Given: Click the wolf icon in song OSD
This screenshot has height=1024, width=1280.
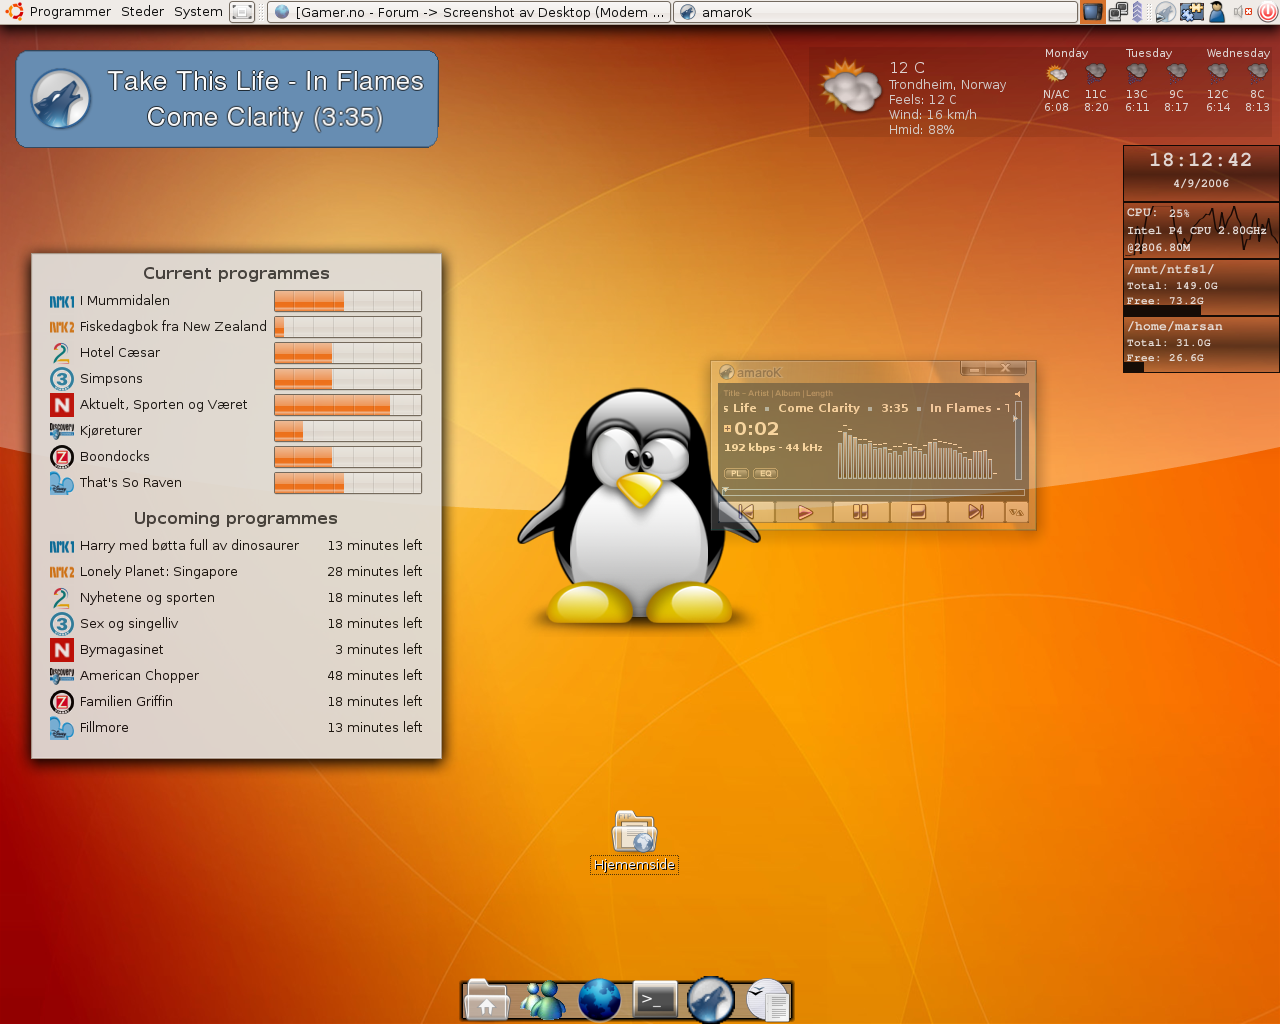Looking at the screenshot, I should point(61,98).
